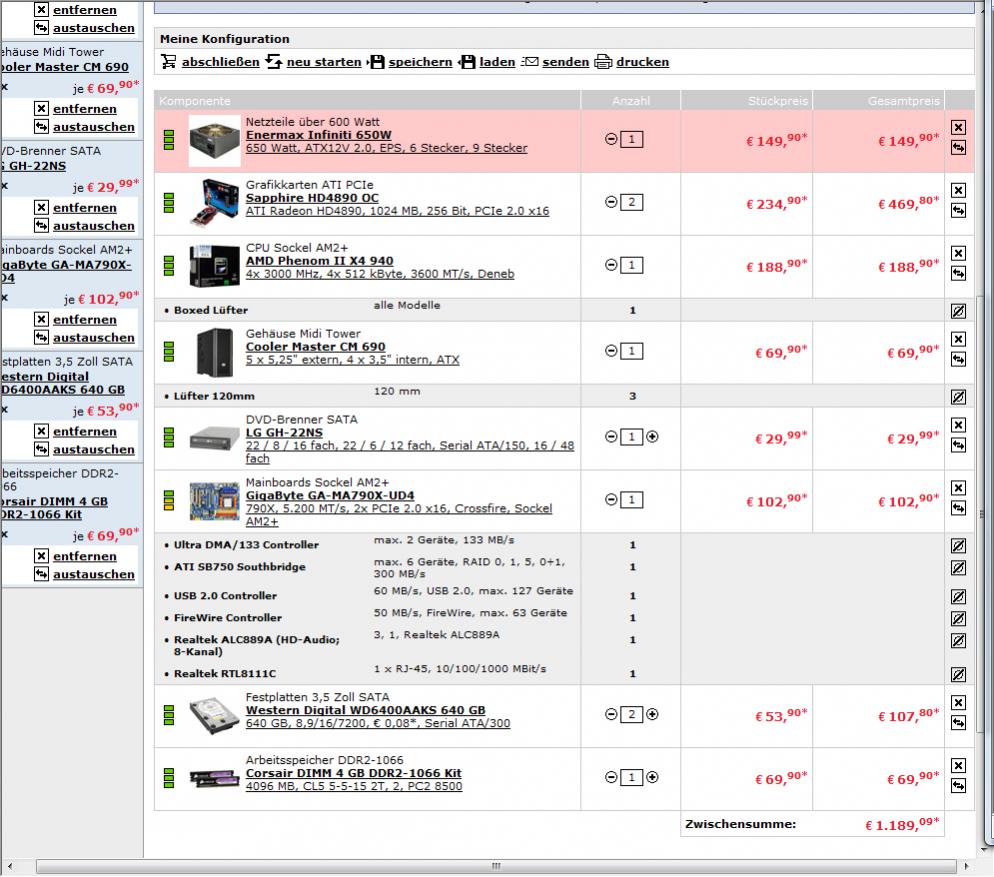Image resolution: width=994 pixels, height=877 pixels.
Task: Remove Sapphire HD4890 OC with its X icon
Action: click(x=958, y=190)
